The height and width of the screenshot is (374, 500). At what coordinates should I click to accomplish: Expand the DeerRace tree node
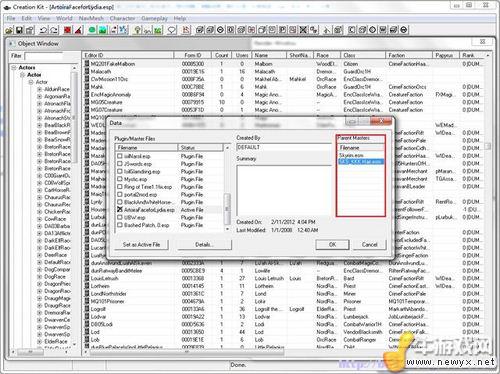coord(39,255)
